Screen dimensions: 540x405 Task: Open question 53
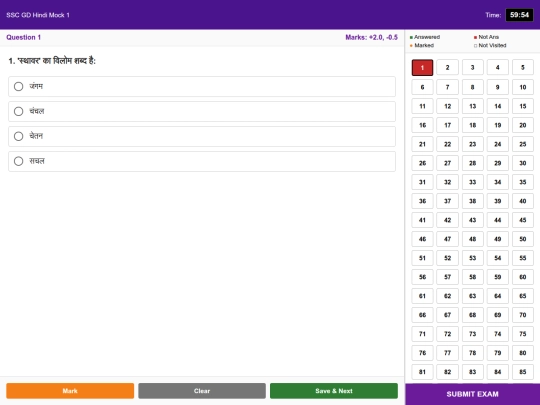coord(472,258)
